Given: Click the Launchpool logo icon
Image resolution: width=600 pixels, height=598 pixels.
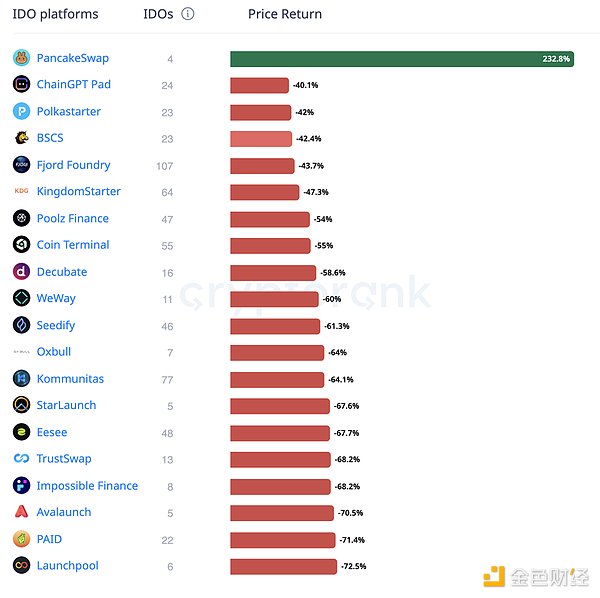Looking at the screenshot, I should [22, 566].
